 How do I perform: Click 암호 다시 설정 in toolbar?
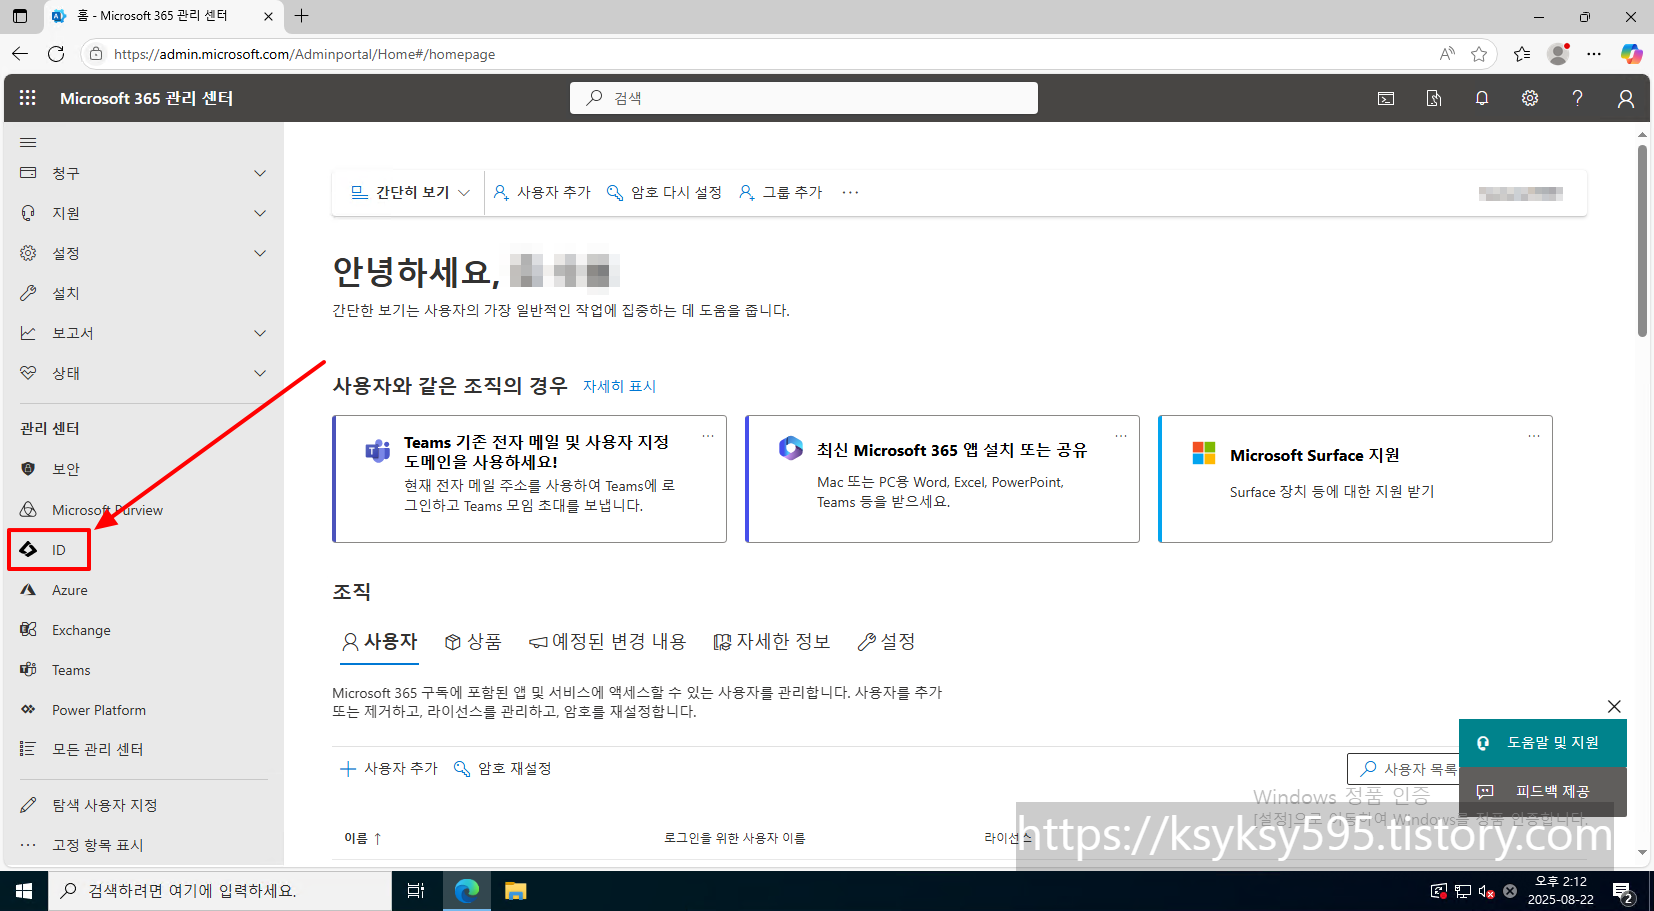(x=664, y=192)
